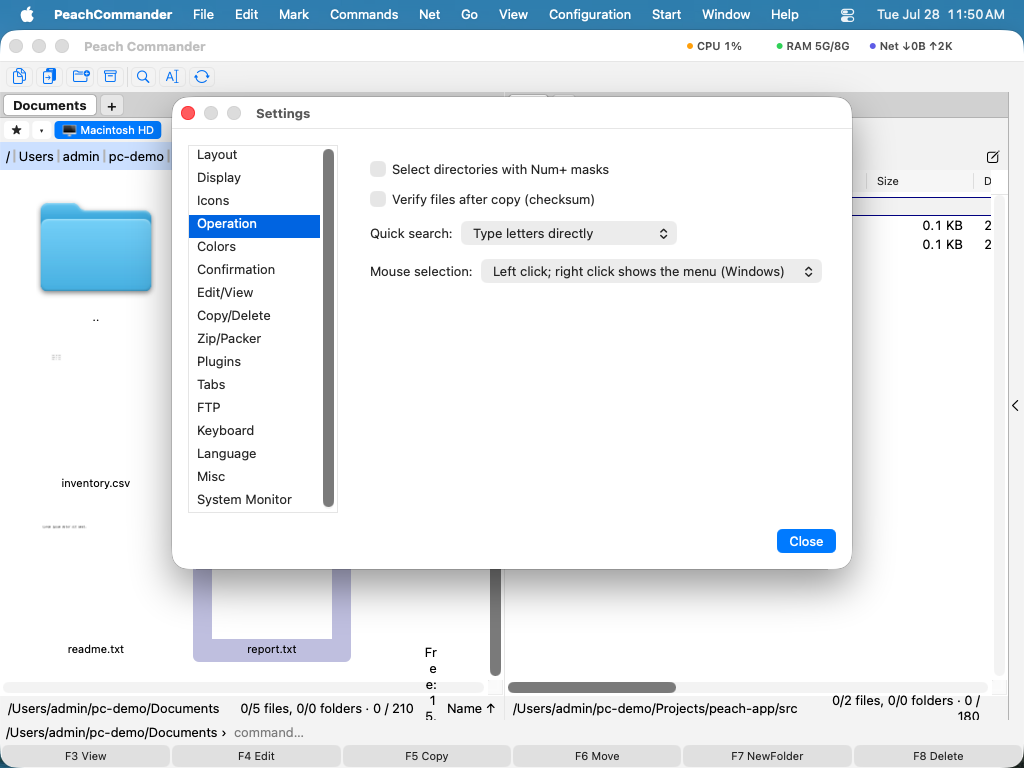Click the RAM 5G/8G monitor indicator
The height and width of the screenshot is (768, 1024).
(x=812, y=46)
